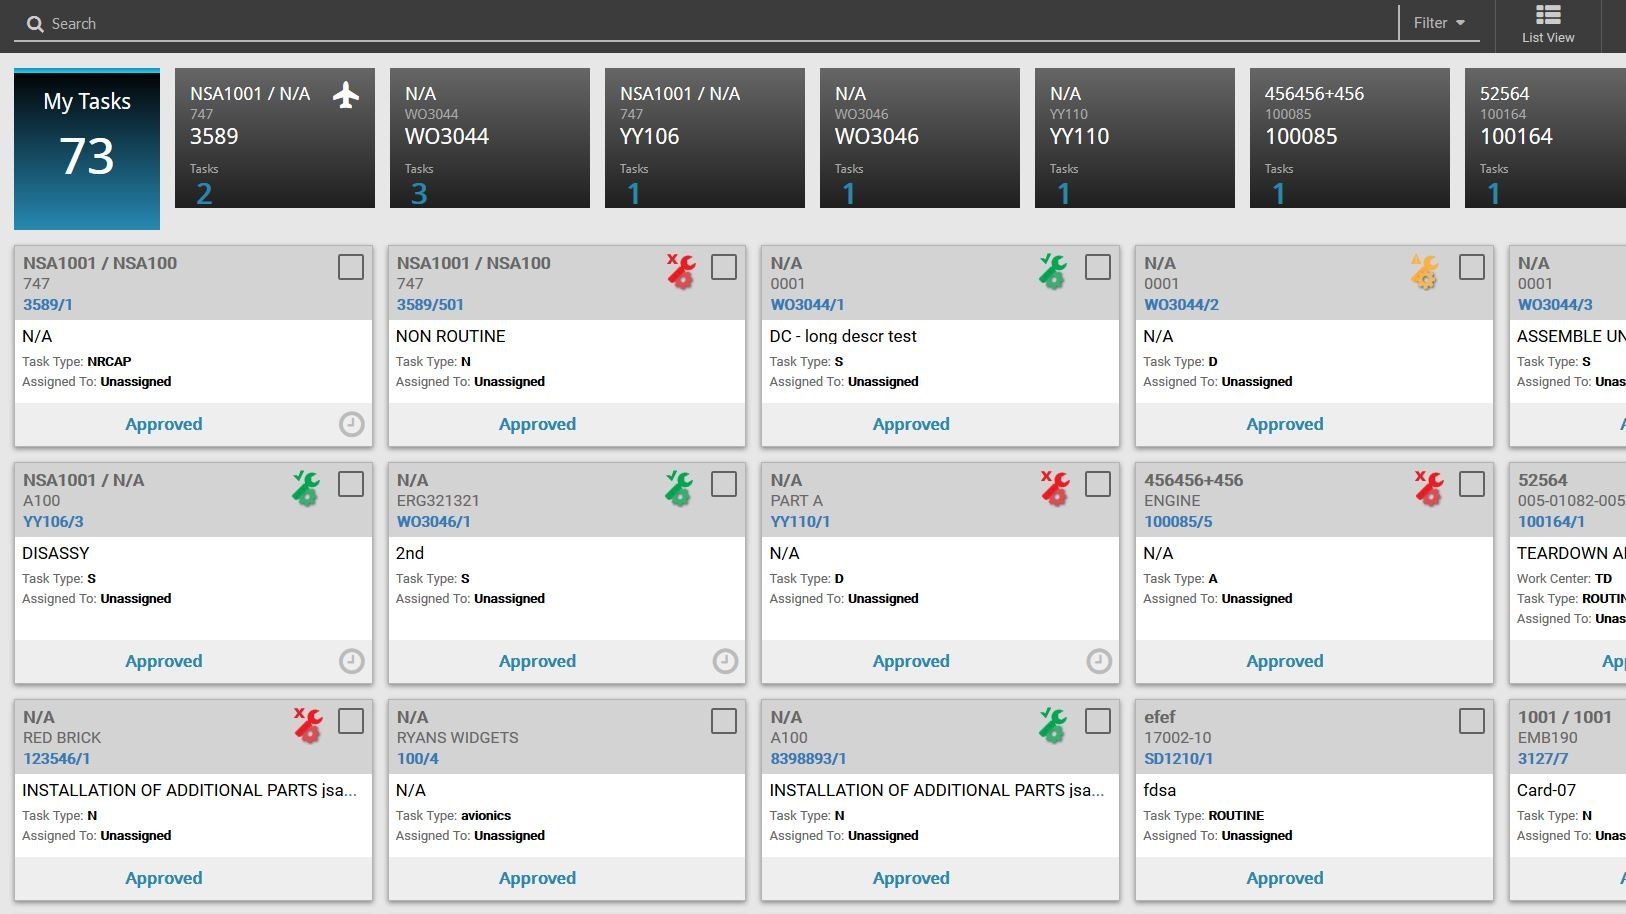
Task: Check the box on the SD1210/1 card
Action: coord(1471,721)
